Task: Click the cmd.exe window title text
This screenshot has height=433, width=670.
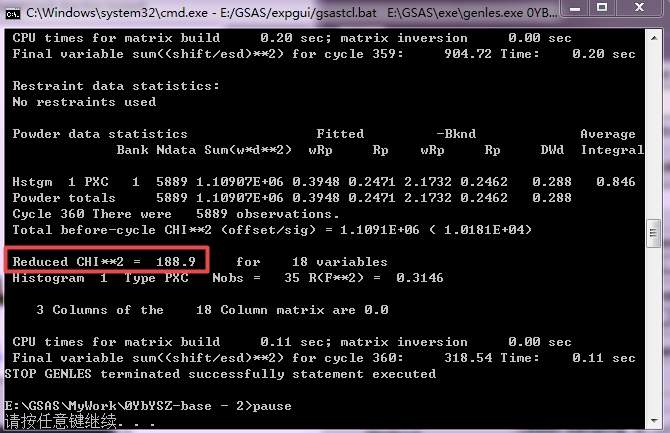Action: pyautogui.click(x=291, y=13)
